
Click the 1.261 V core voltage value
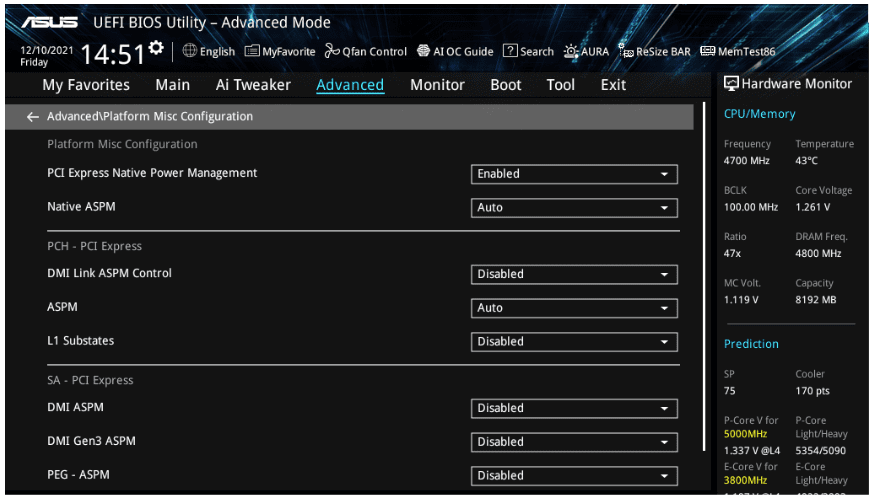813,207
